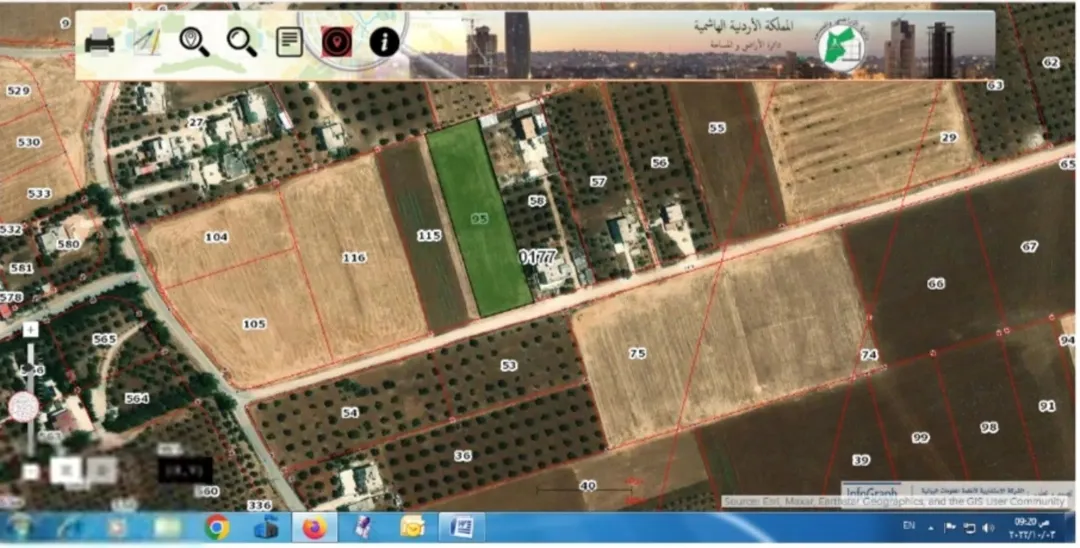Select parcel label 36

(463, 456)
